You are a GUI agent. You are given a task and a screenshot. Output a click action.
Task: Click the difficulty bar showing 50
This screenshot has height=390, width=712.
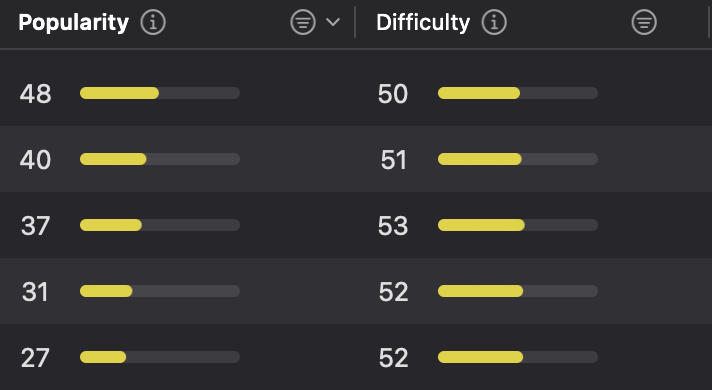518,93
